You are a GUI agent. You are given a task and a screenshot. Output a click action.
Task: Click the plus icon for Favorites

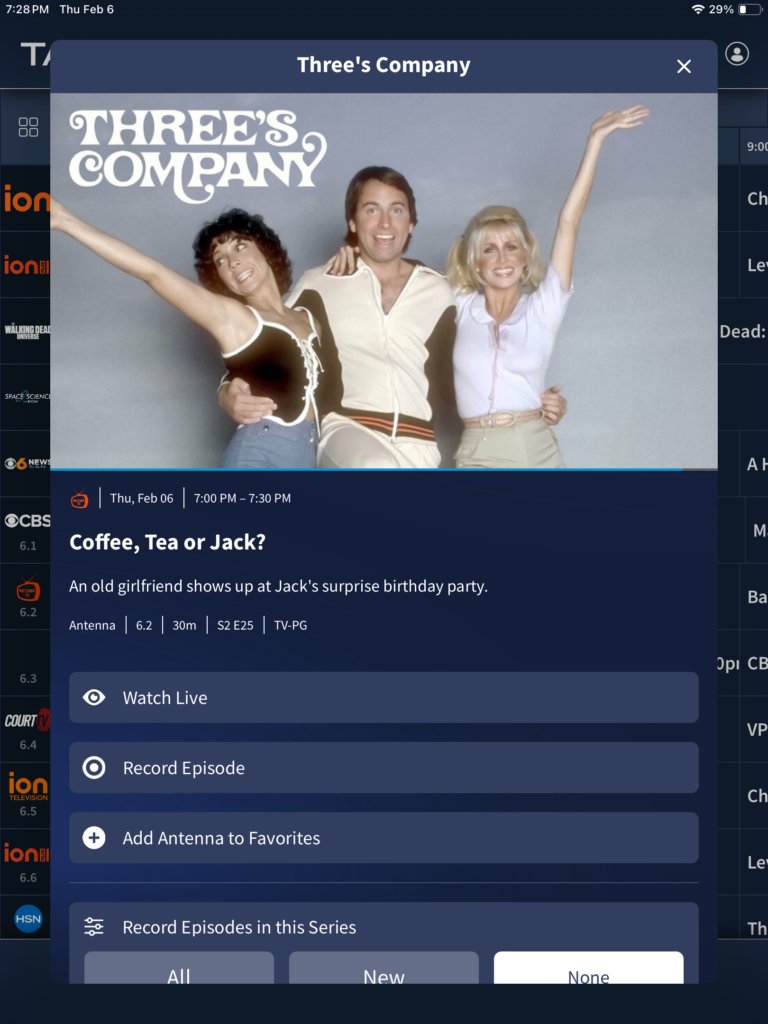pos(94,838)
